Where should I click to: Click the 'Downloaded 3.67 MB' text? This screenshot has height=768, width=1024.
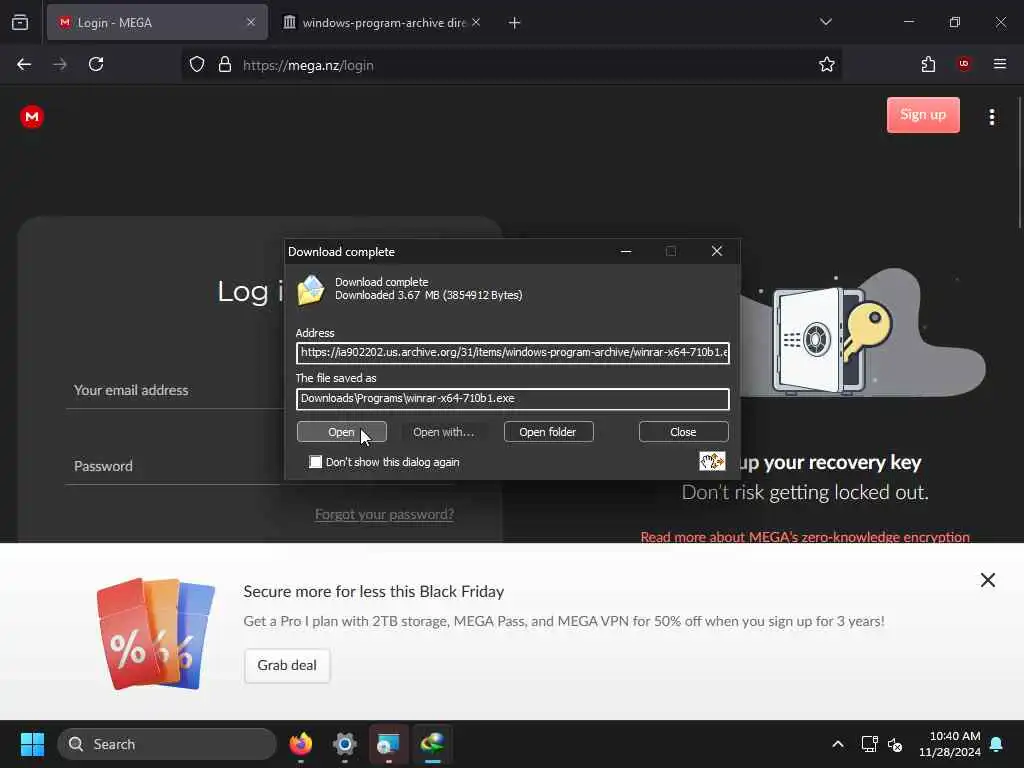pyautogui.click(x=428, y=295)
